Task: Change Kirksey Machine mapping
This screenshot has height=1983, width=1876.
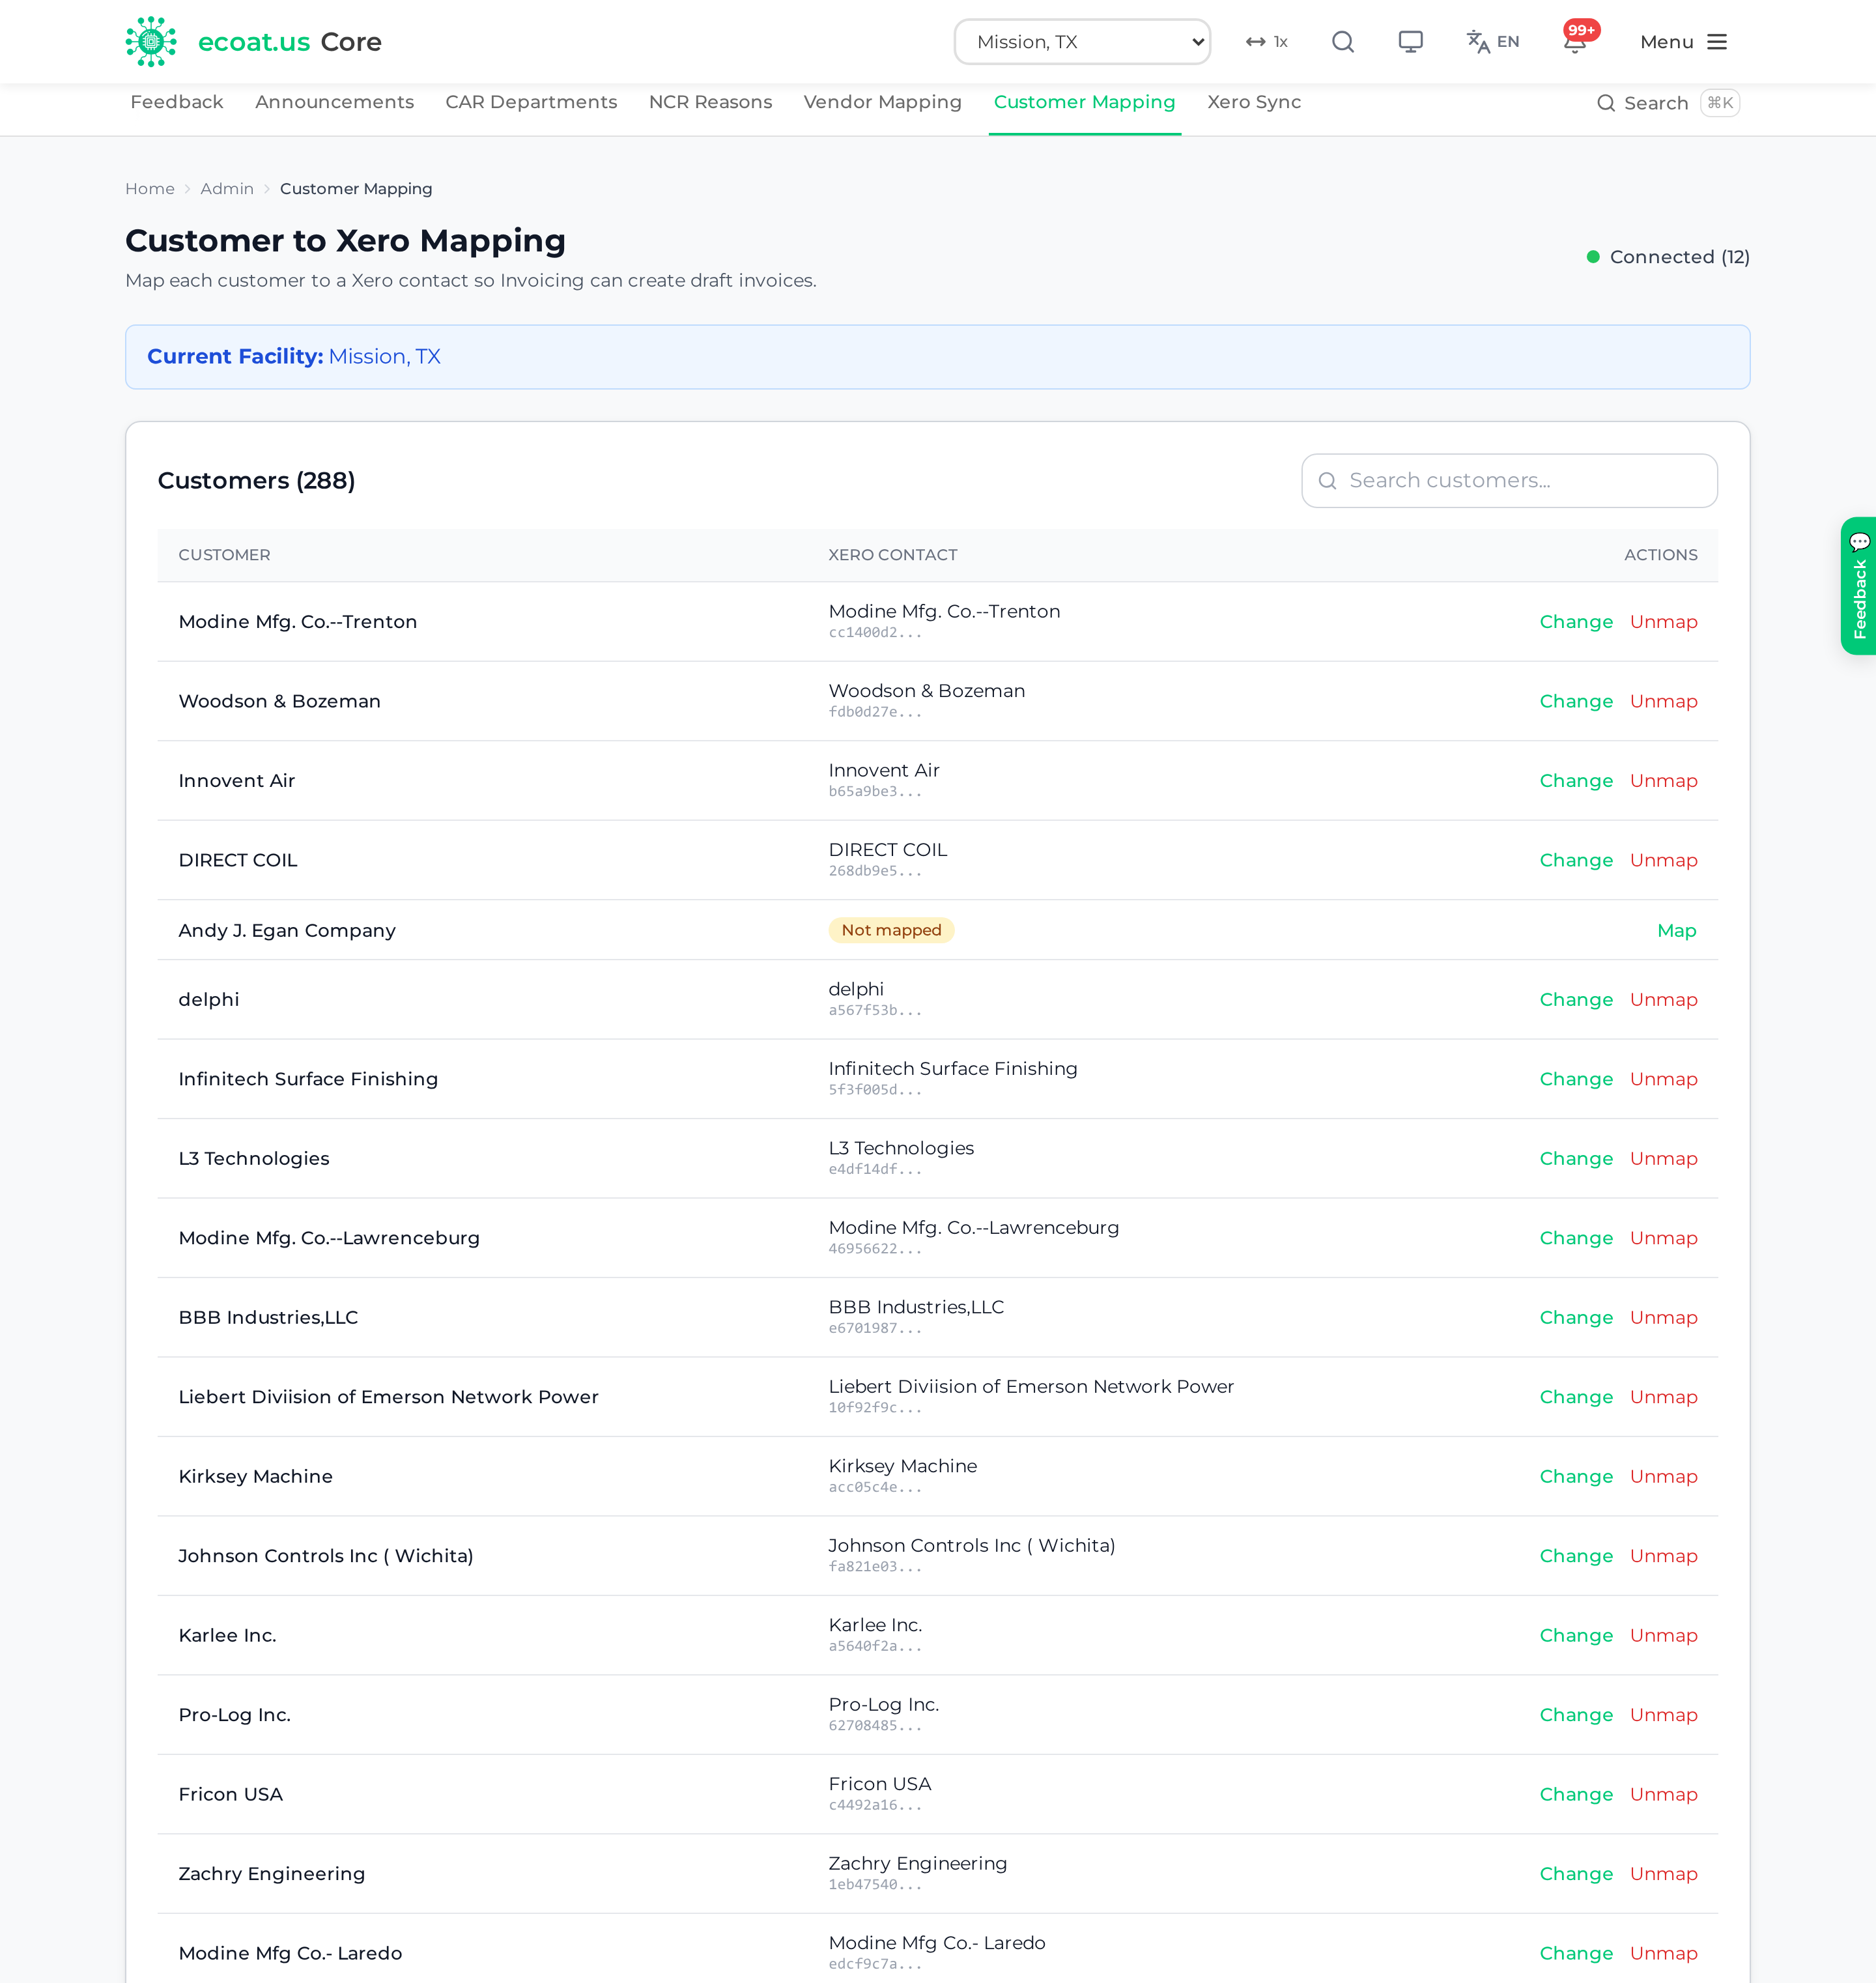Action: (x=1576, y=1477)
